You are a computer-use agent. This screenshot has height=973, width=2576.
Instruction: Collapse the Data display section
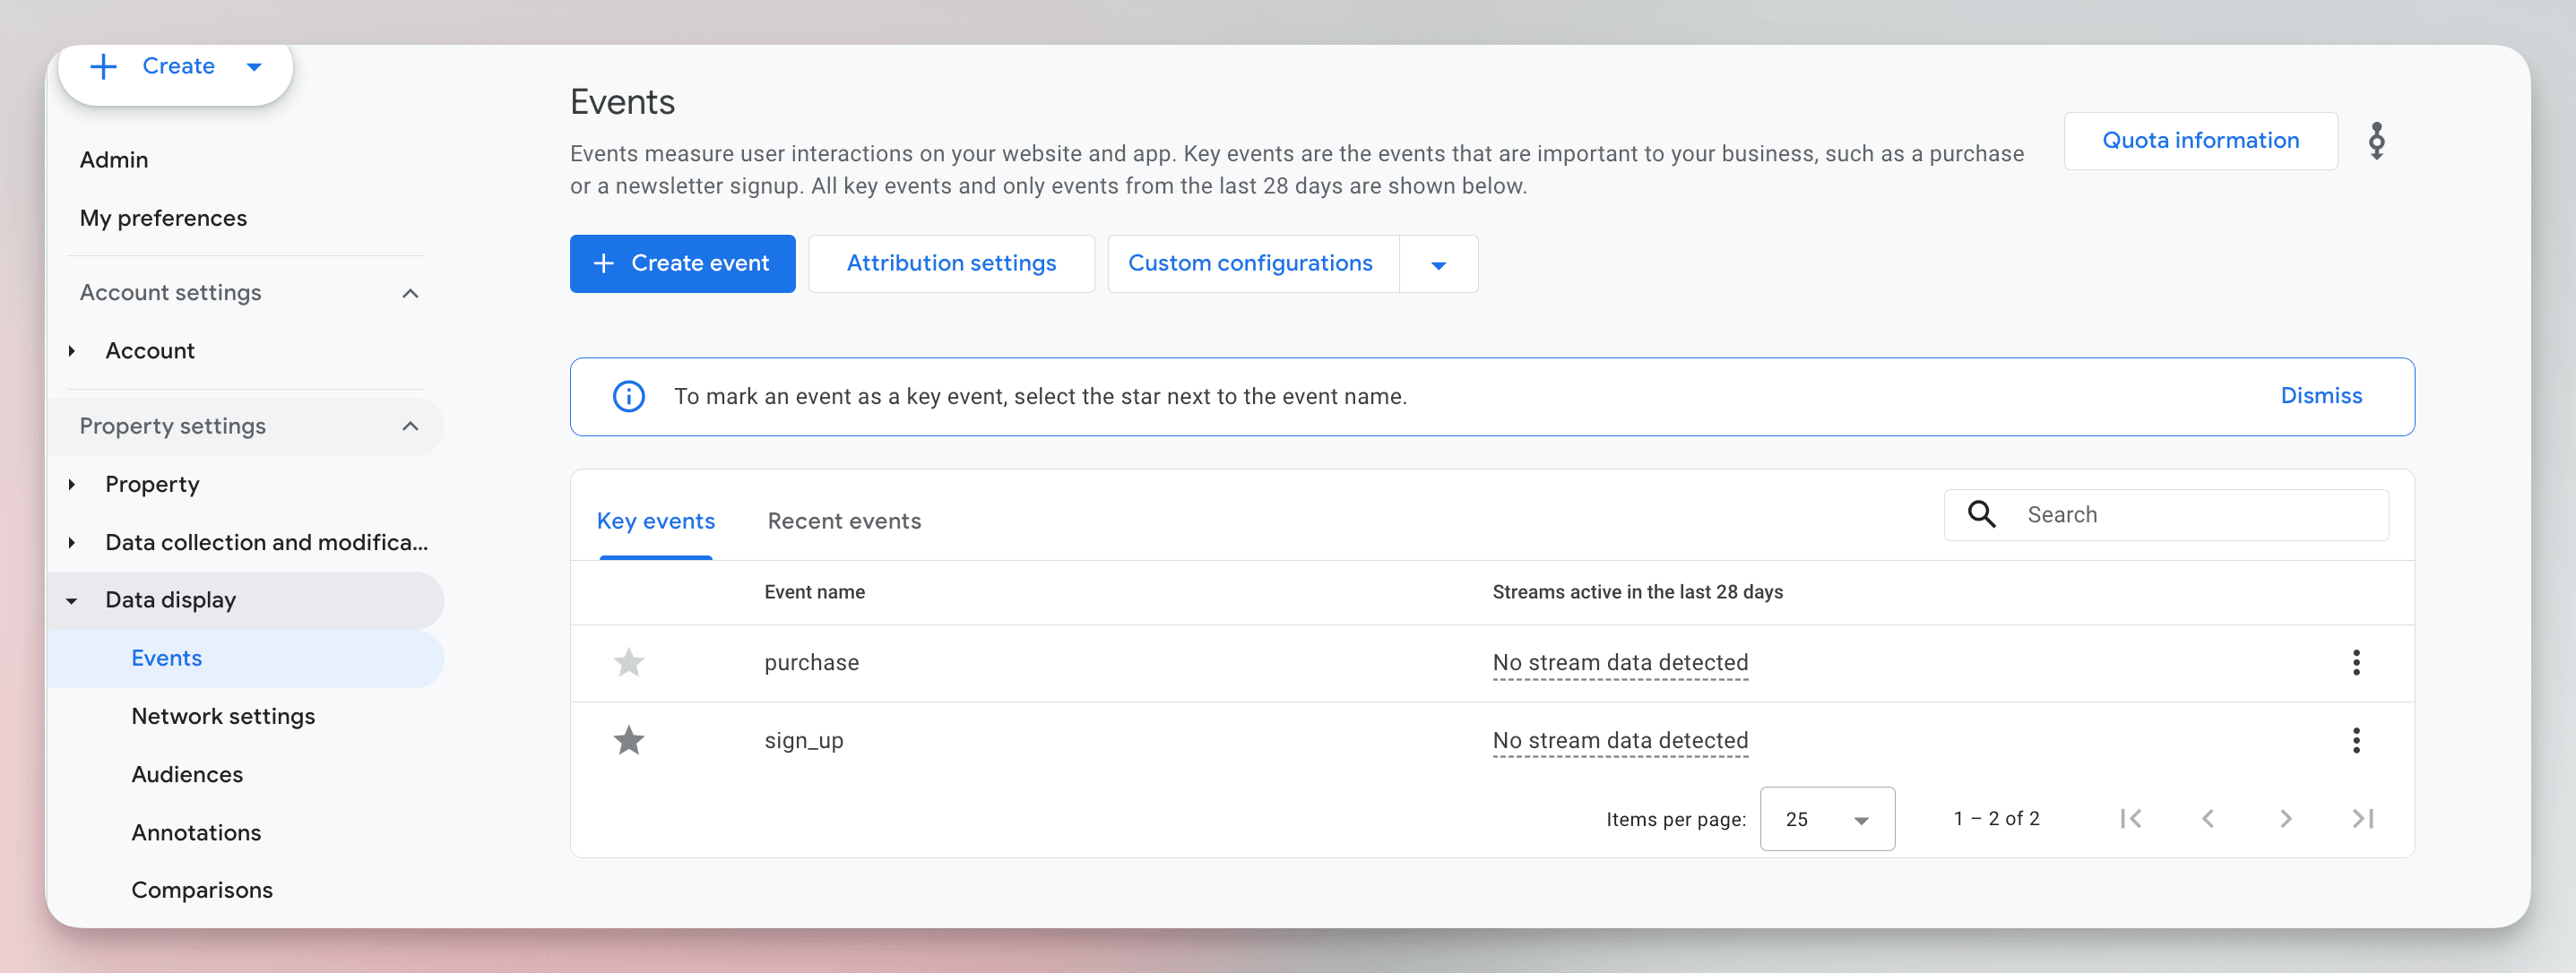pyautogui.click(x=72, y=601)
